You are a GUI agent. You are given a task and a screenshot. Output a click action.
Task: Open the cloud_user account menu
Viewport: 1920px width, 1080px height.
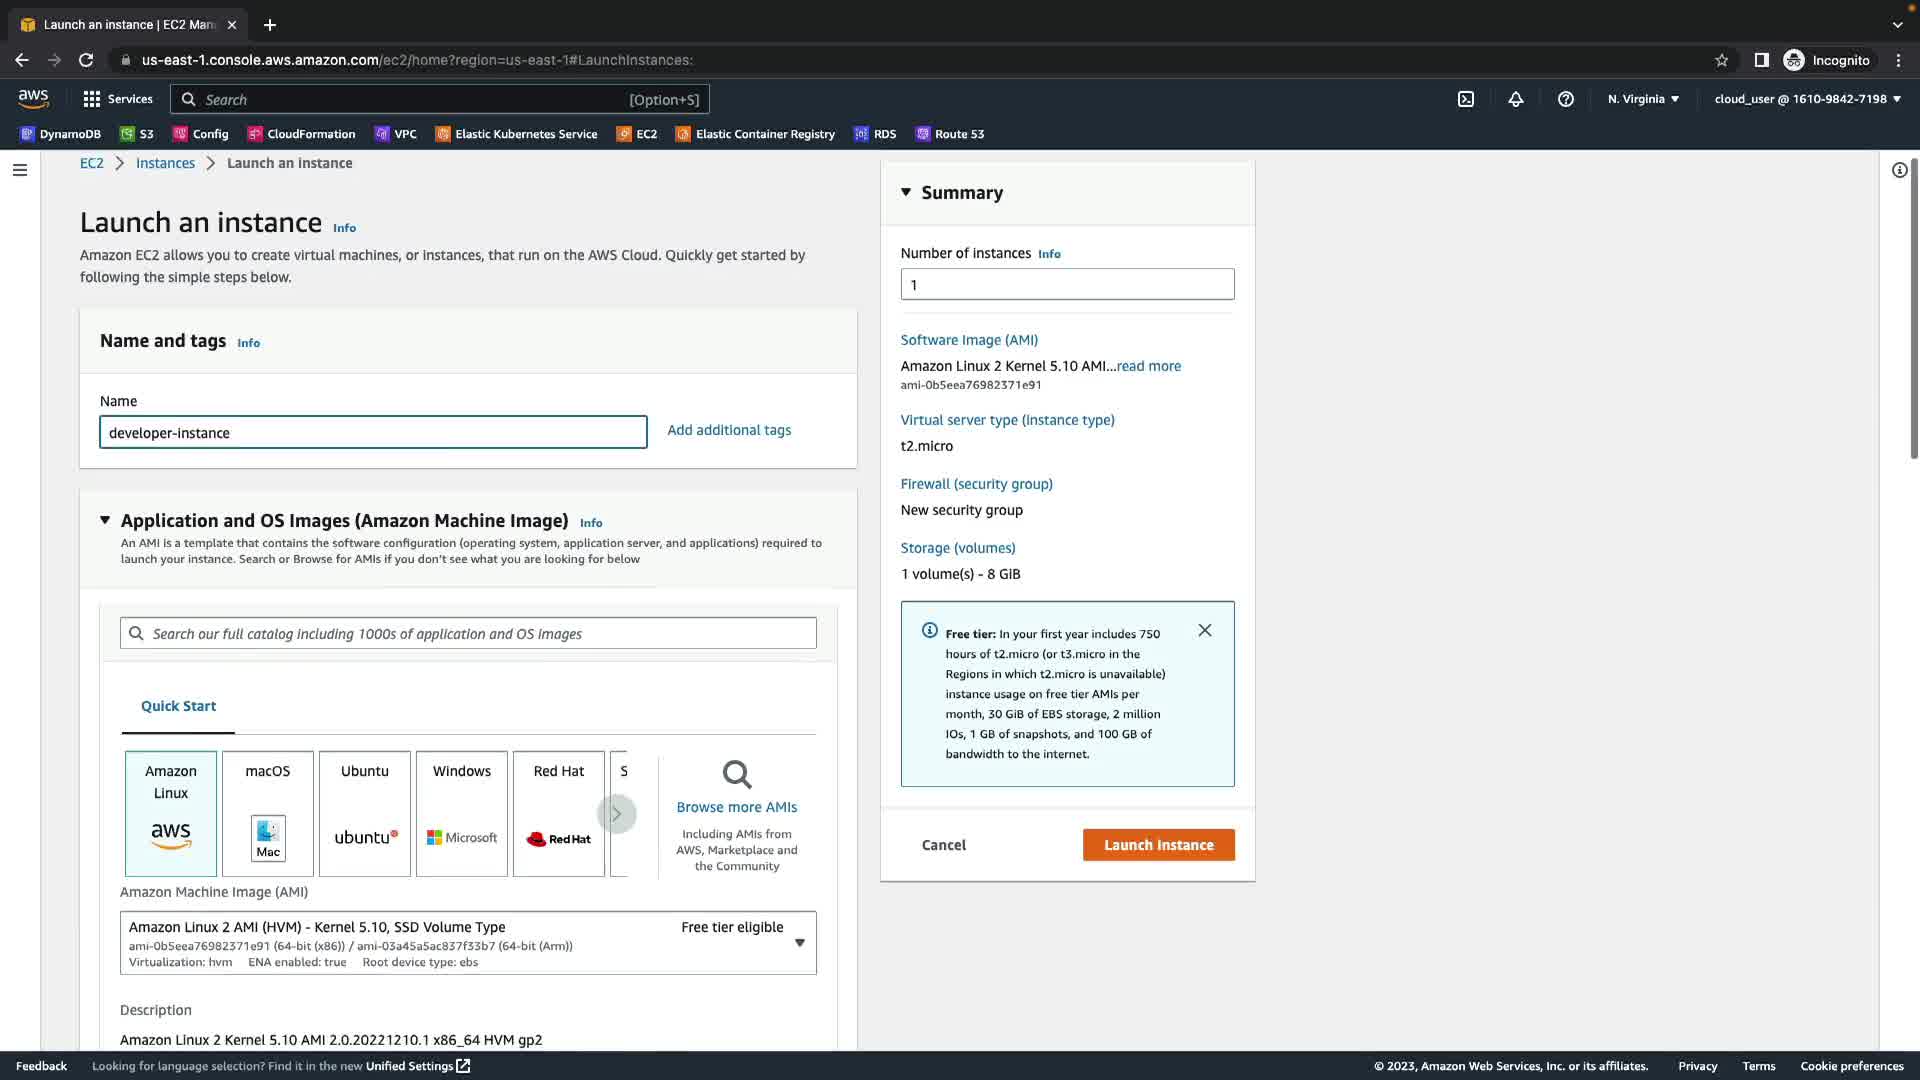(1807, 99)
